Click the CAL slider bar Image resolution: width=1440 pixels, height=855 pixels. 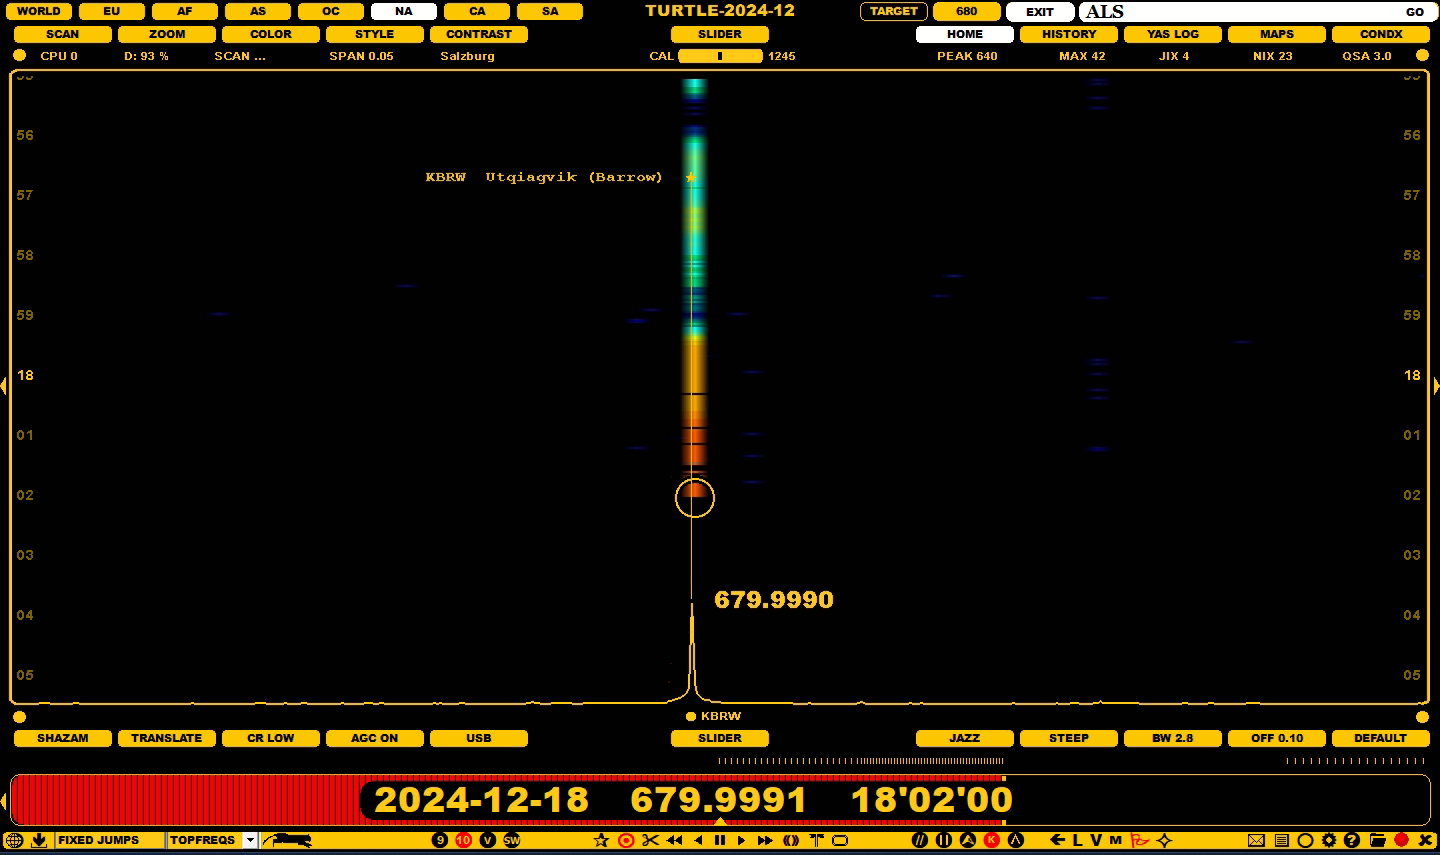720,56
